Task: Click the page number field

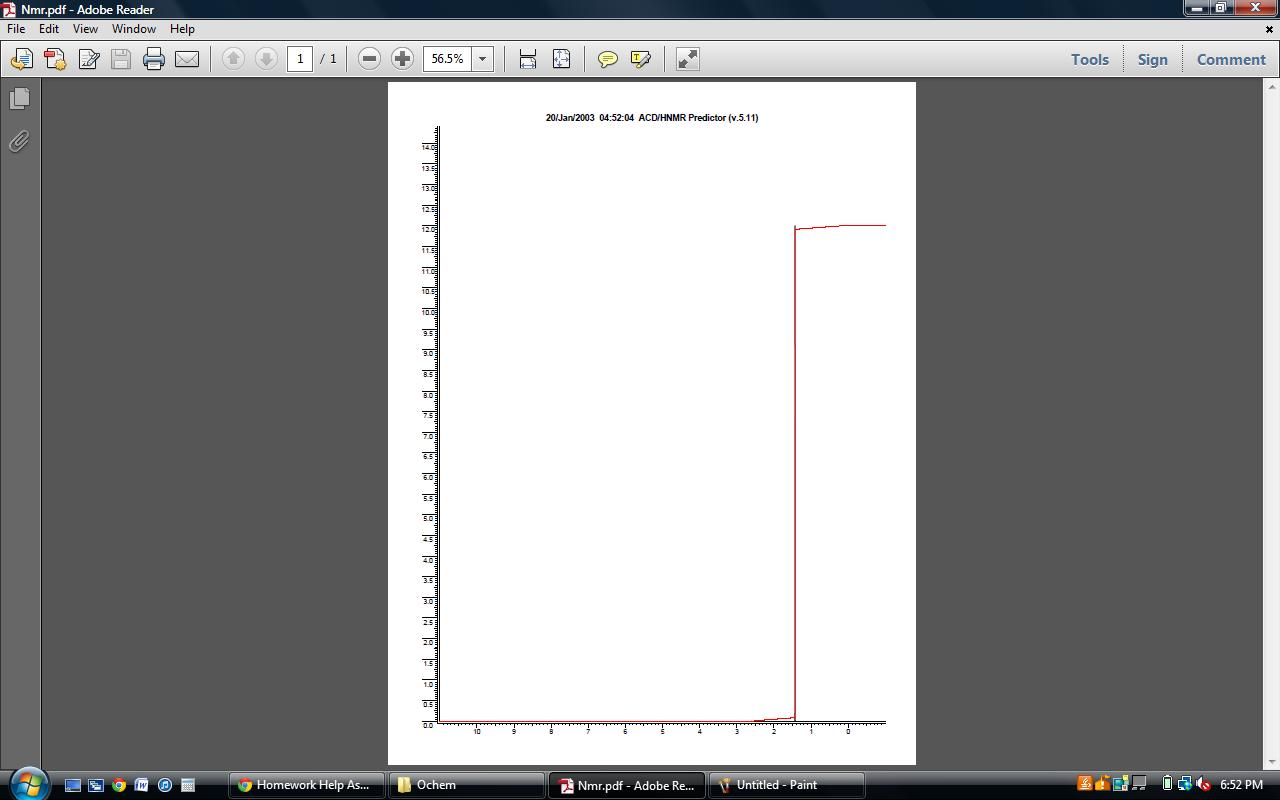Action: 300,59
